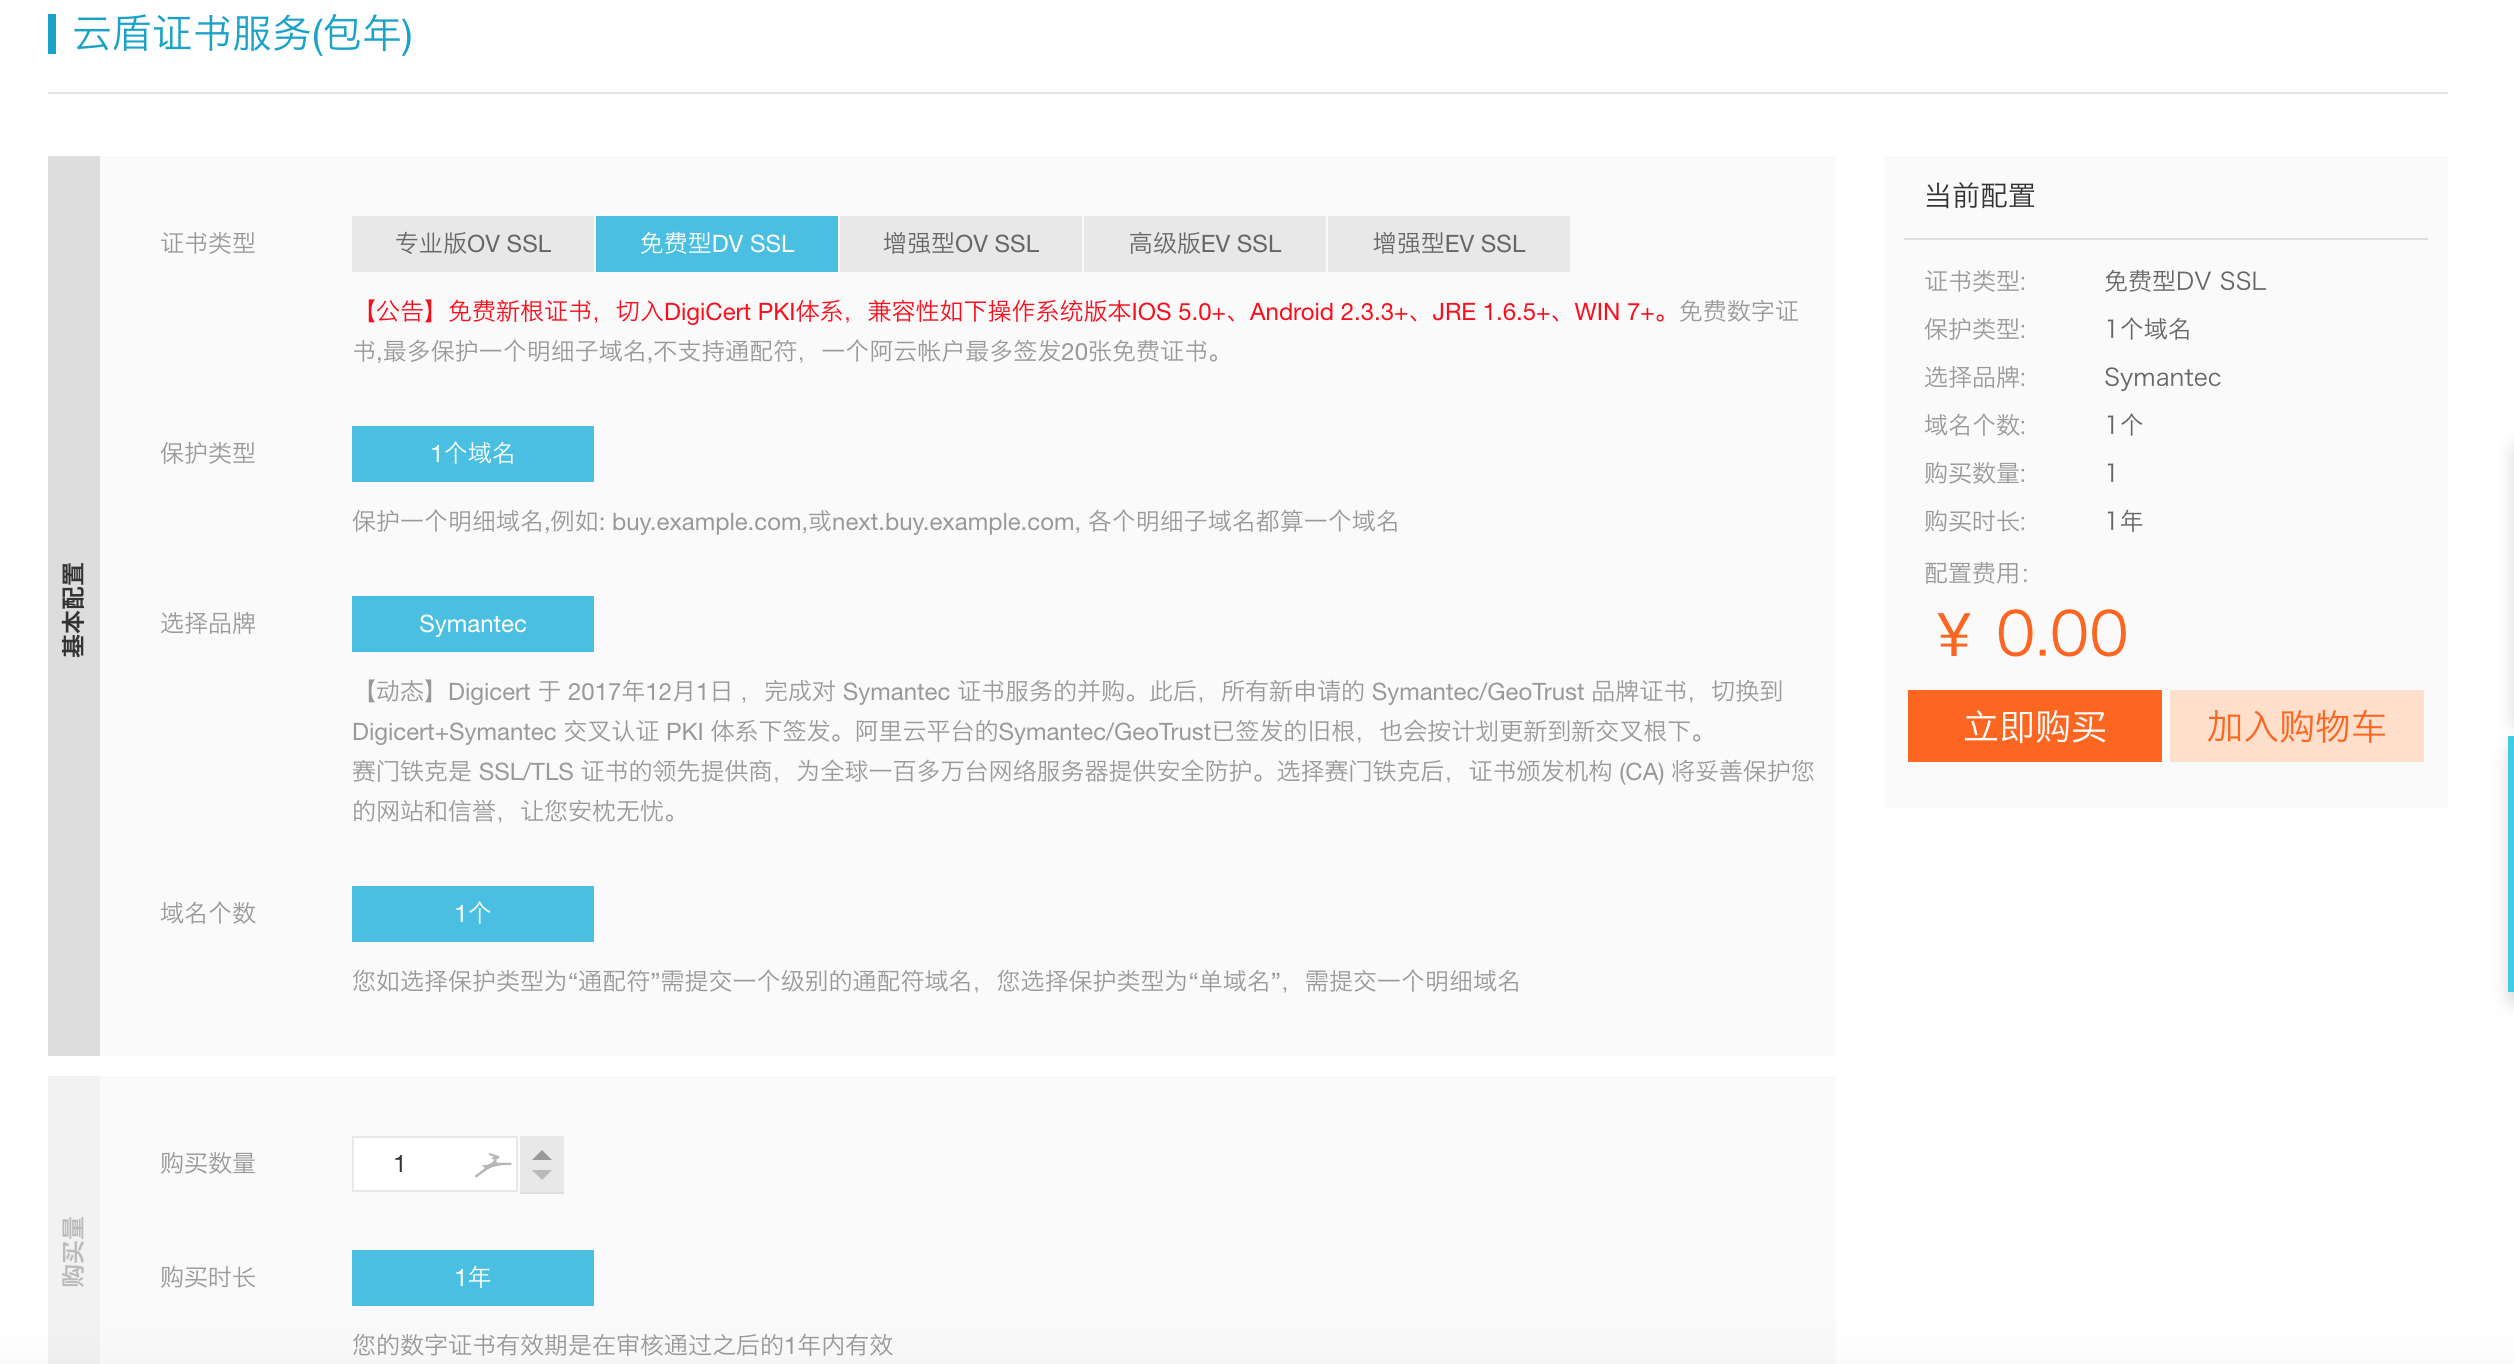Click the 【动态】Digicert news paragraph

pyautogui.click(x=1083, y=752)
